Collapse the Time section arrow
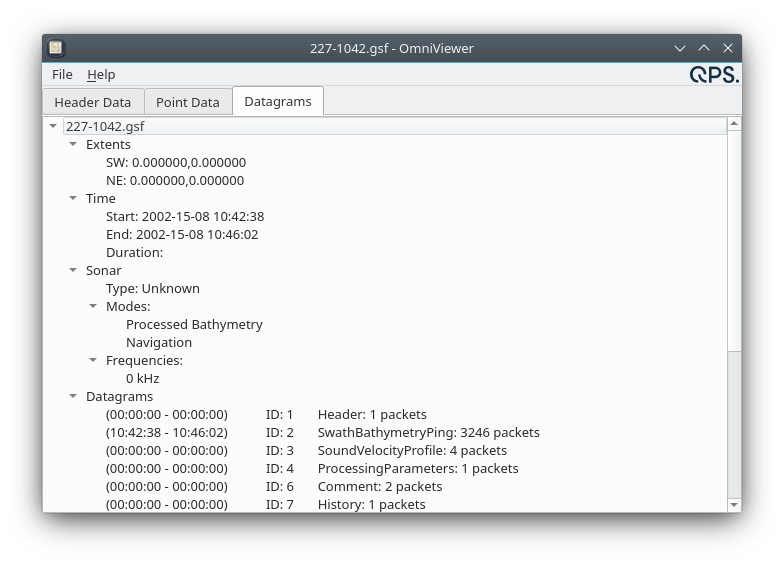 pos(73,199)
